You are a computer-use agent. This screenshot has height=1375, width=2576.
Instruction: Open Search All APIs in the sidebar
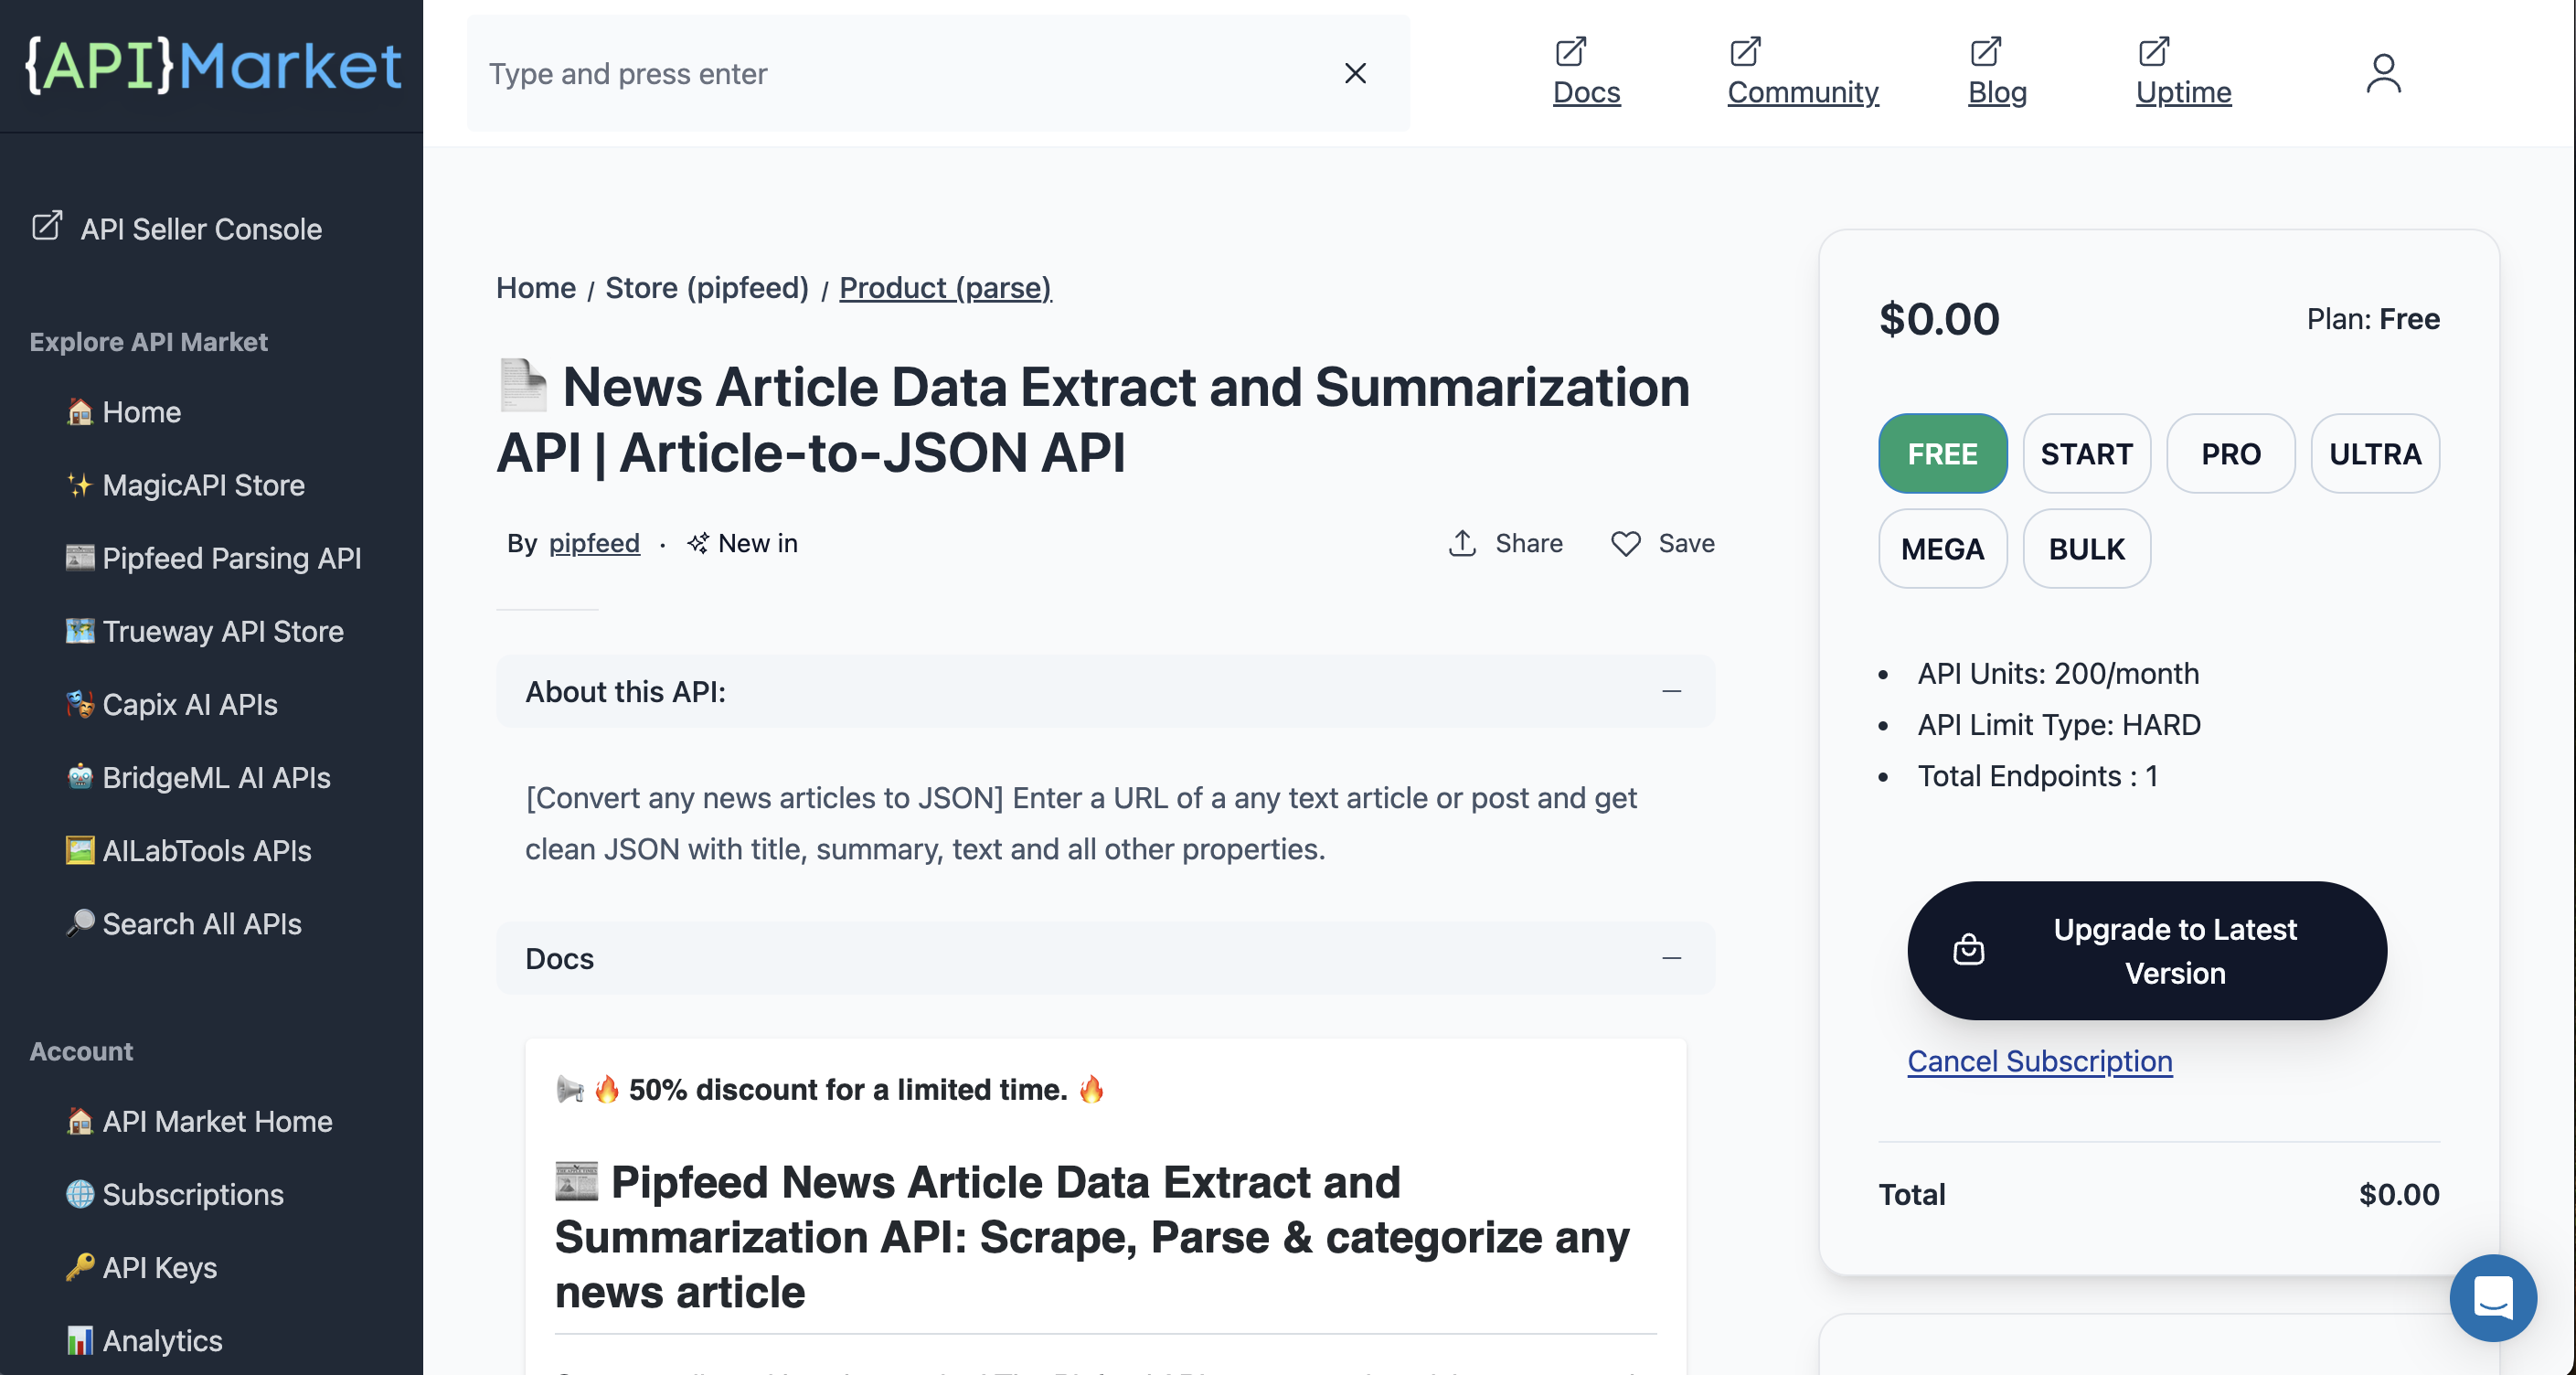click(x=183, y=923)
